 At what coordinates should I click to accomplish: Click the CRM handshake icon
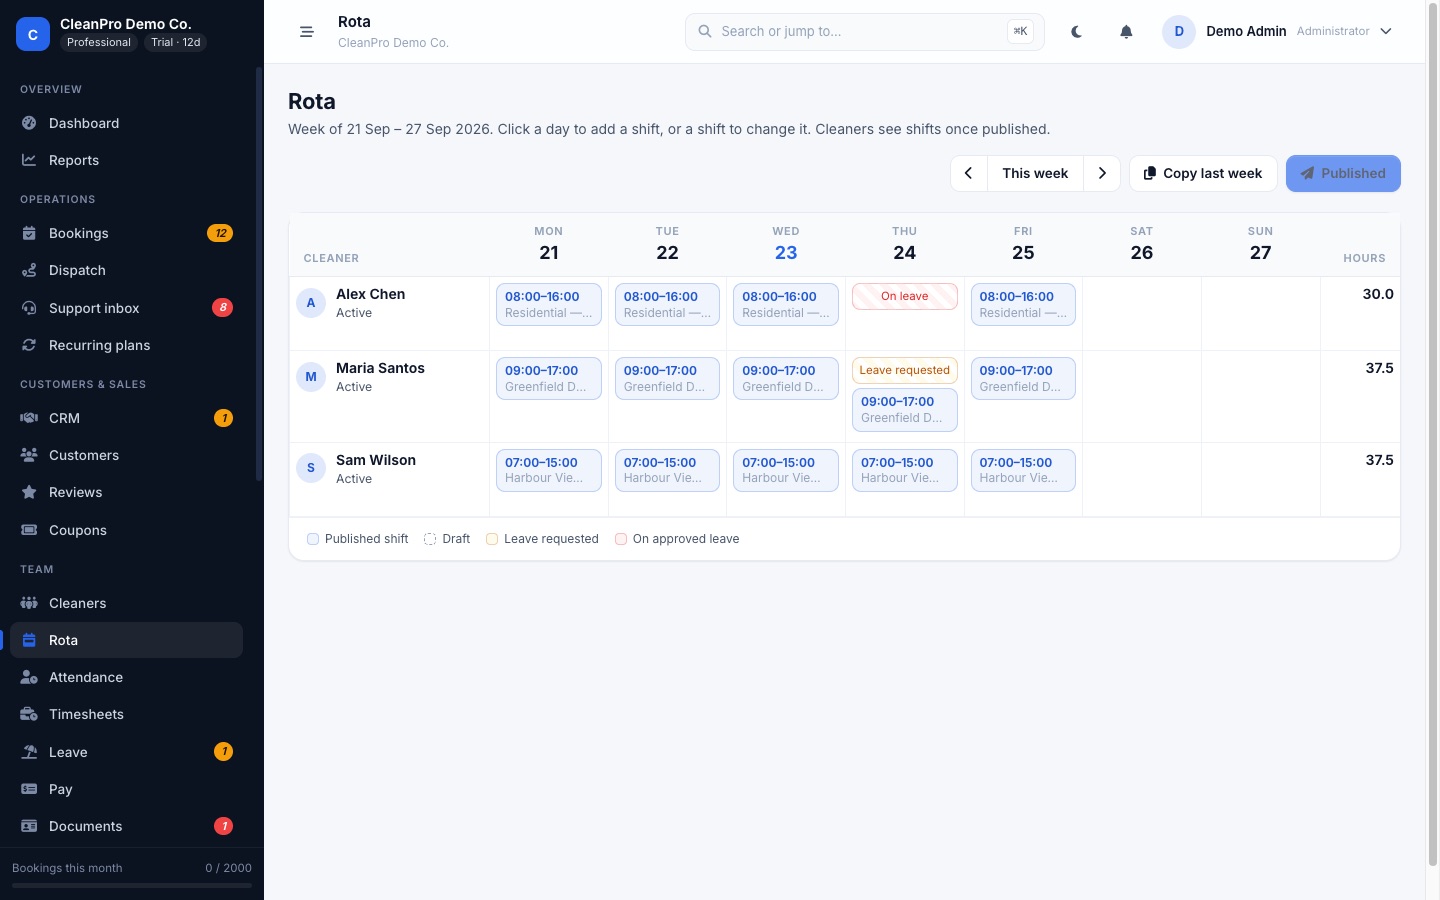coord(29,418)
